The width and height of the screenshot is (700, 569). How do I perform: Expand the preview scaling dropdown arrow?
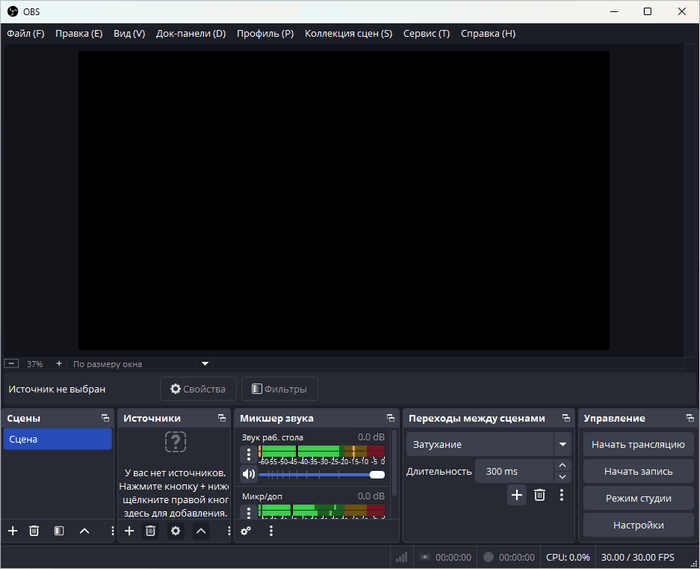click(x=205, y=364)
